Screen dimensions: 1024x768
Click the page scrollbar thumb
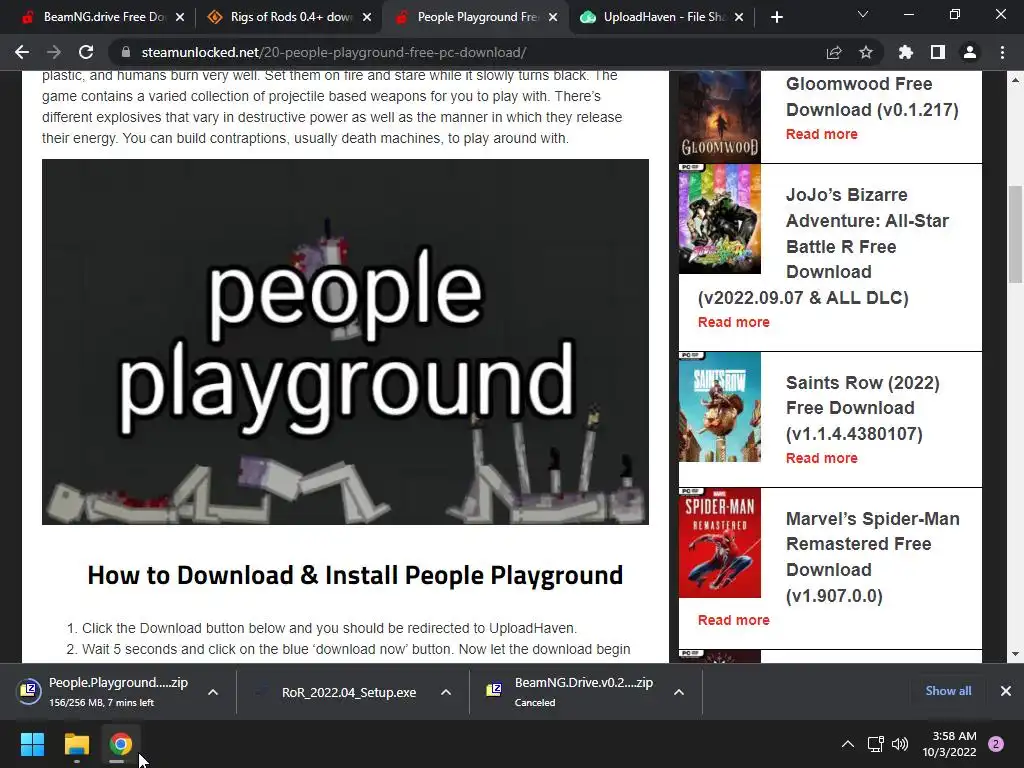click(1016, 233)
